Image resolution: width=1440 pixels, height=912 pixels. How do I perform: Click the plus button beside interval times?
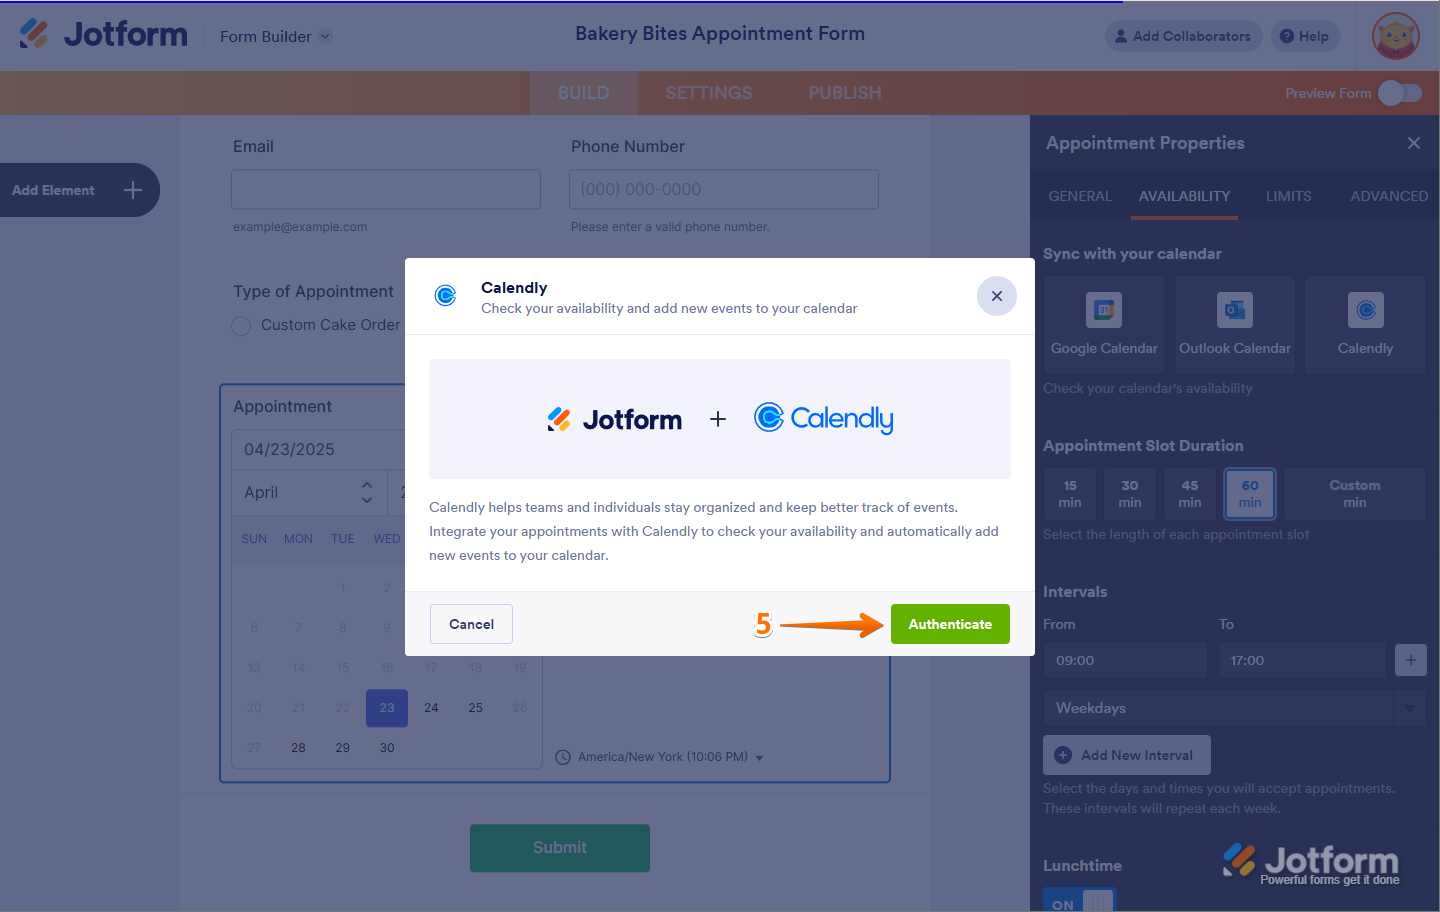1411,660
